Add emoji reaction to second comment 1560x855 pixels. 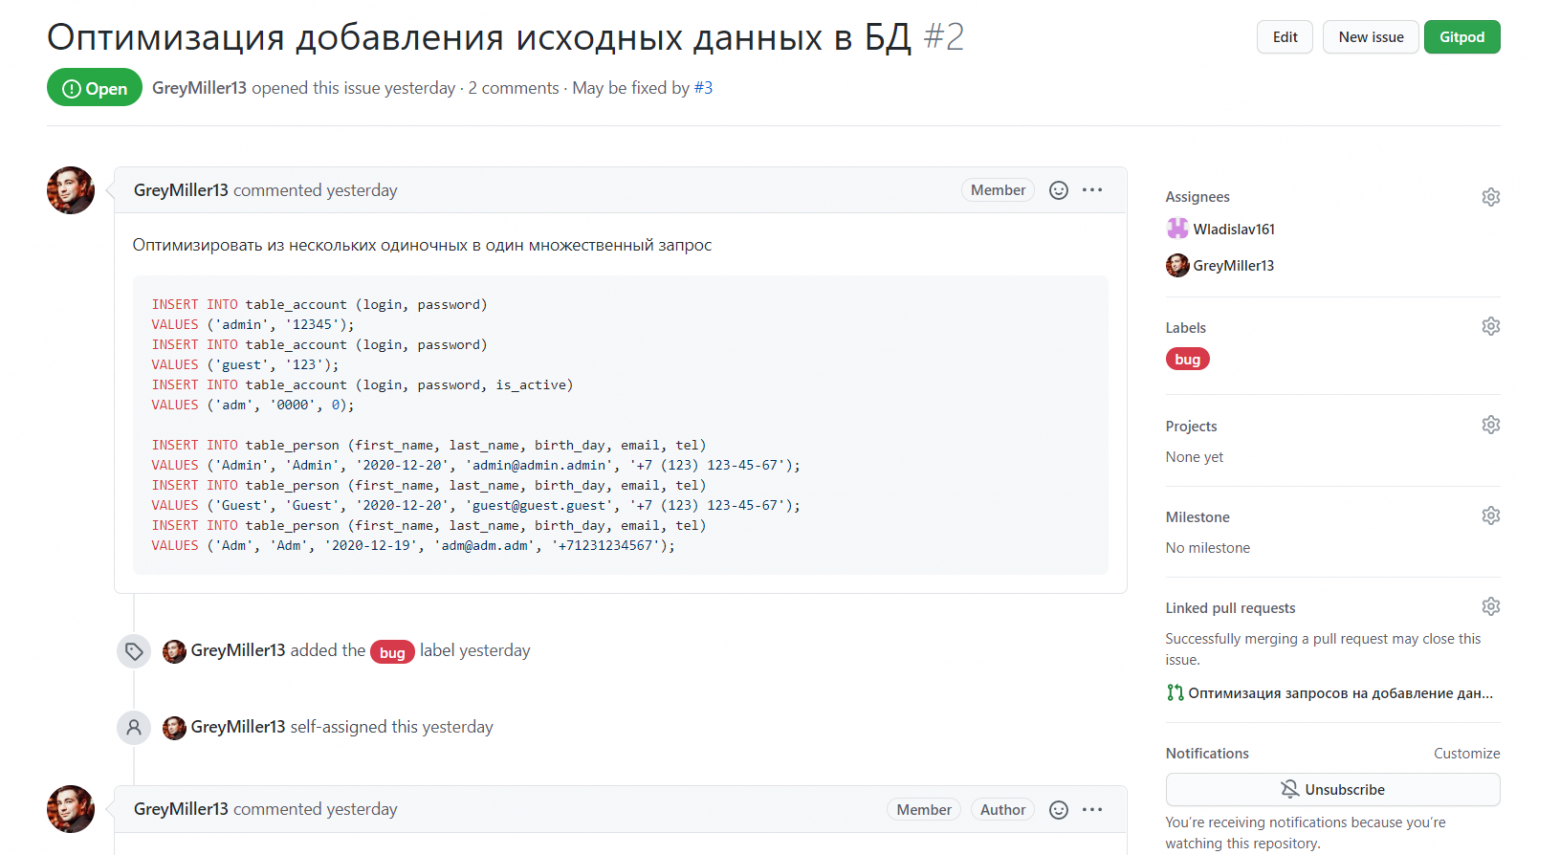tap(1058, 810)
